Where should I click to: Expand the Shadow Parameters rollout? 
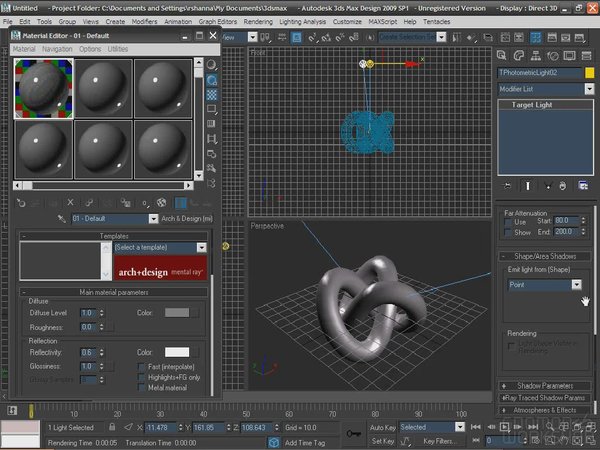tap(545, 386)
